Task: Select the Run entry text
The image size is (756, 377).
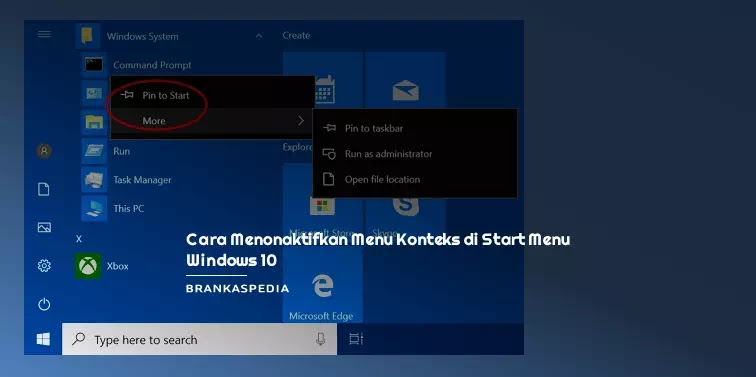Action: [122, 151]
